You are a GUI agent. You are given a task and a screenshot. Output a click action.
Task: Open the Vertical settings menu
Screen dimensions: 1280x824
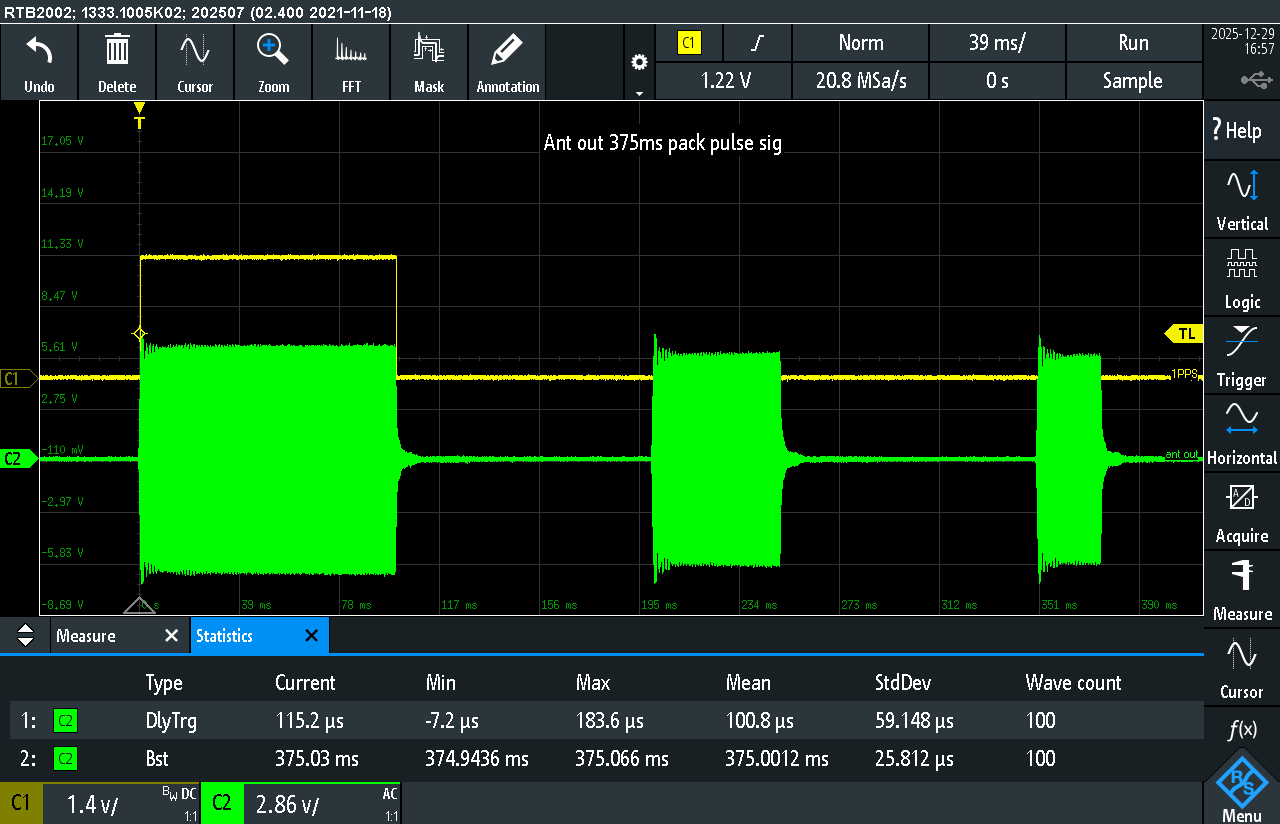[1242, 199]
